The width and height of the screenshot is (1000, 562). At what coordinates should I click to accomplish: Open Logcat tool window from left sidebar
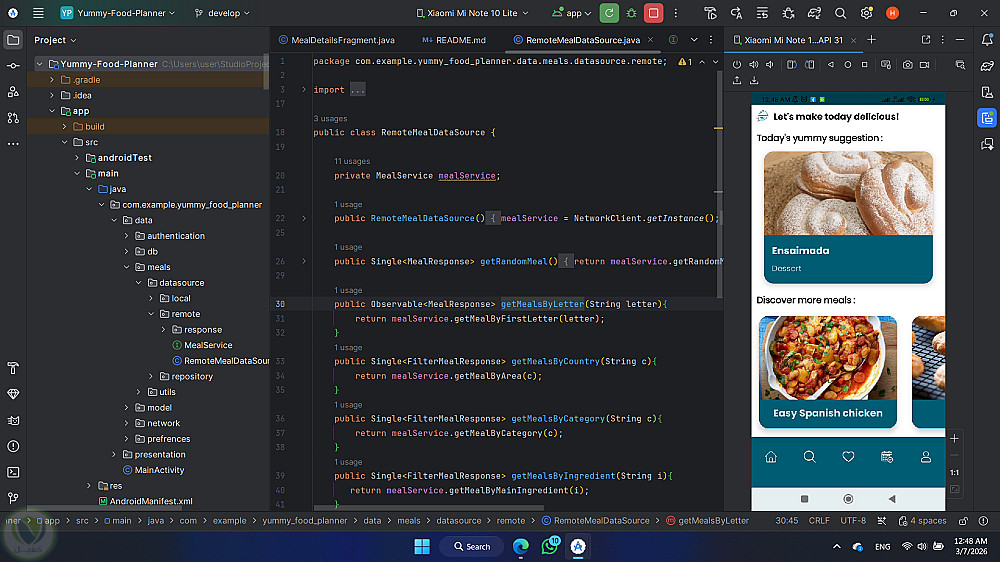[x=13, y=420]
